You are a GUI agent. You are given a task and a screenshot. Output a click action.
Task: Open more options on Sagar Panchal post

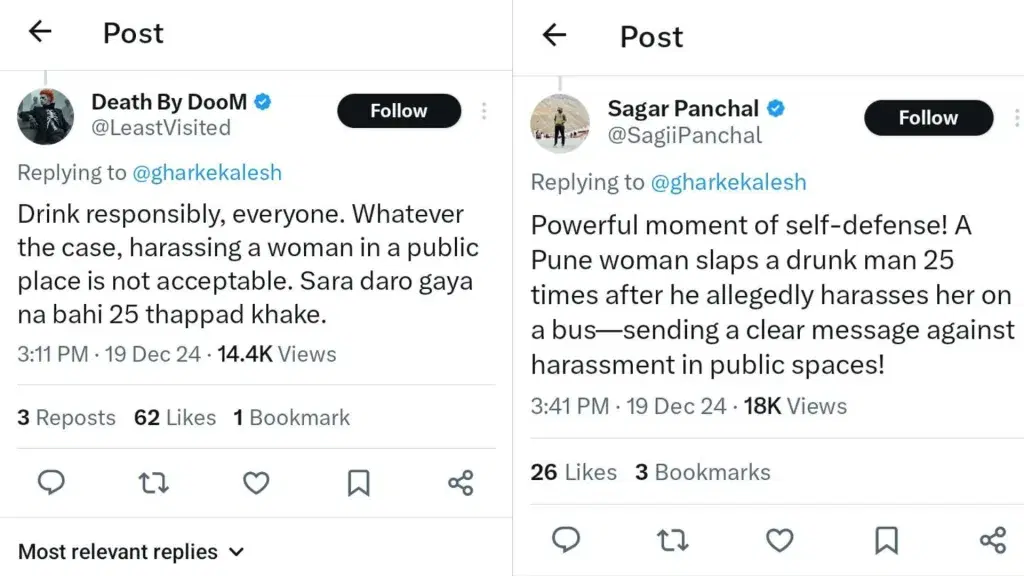tap(1015, 118)
